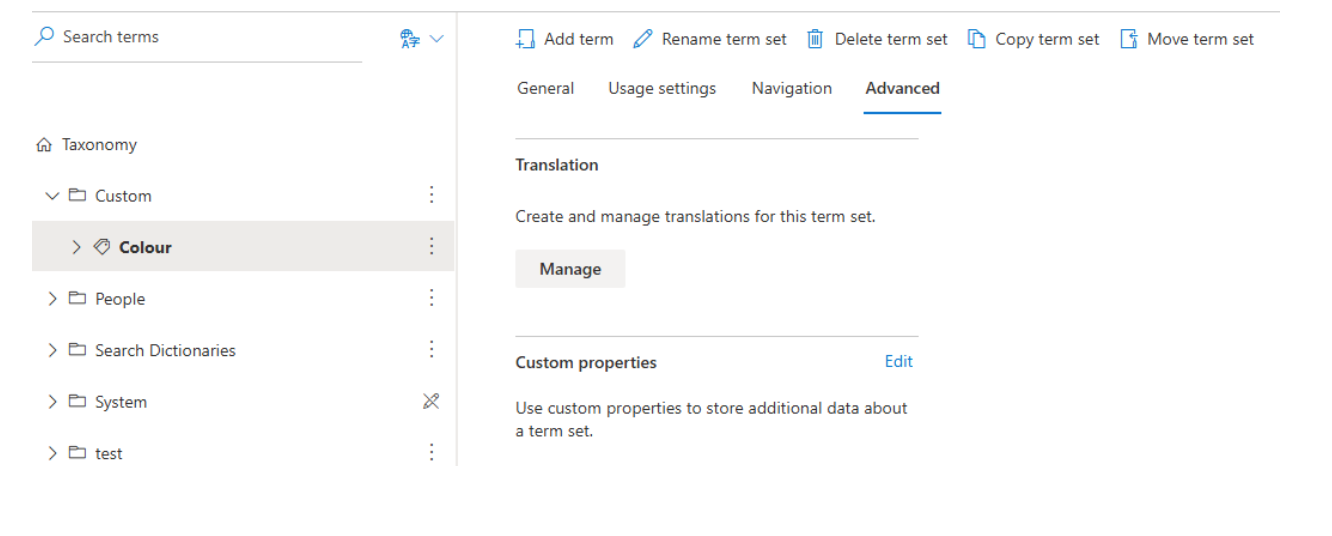1332x536 pixels.
Task: Click the Copy term set icon
Action: (977, 39)
